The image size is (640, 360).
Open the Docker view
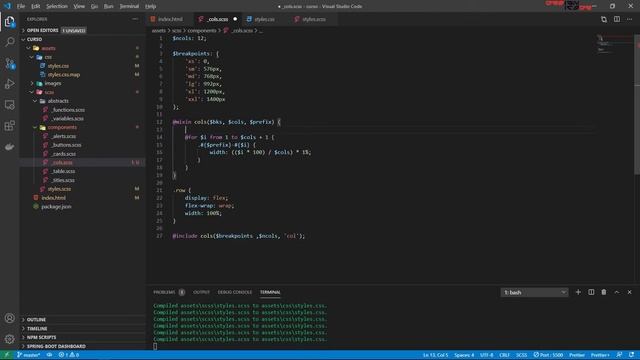point(9,147)
